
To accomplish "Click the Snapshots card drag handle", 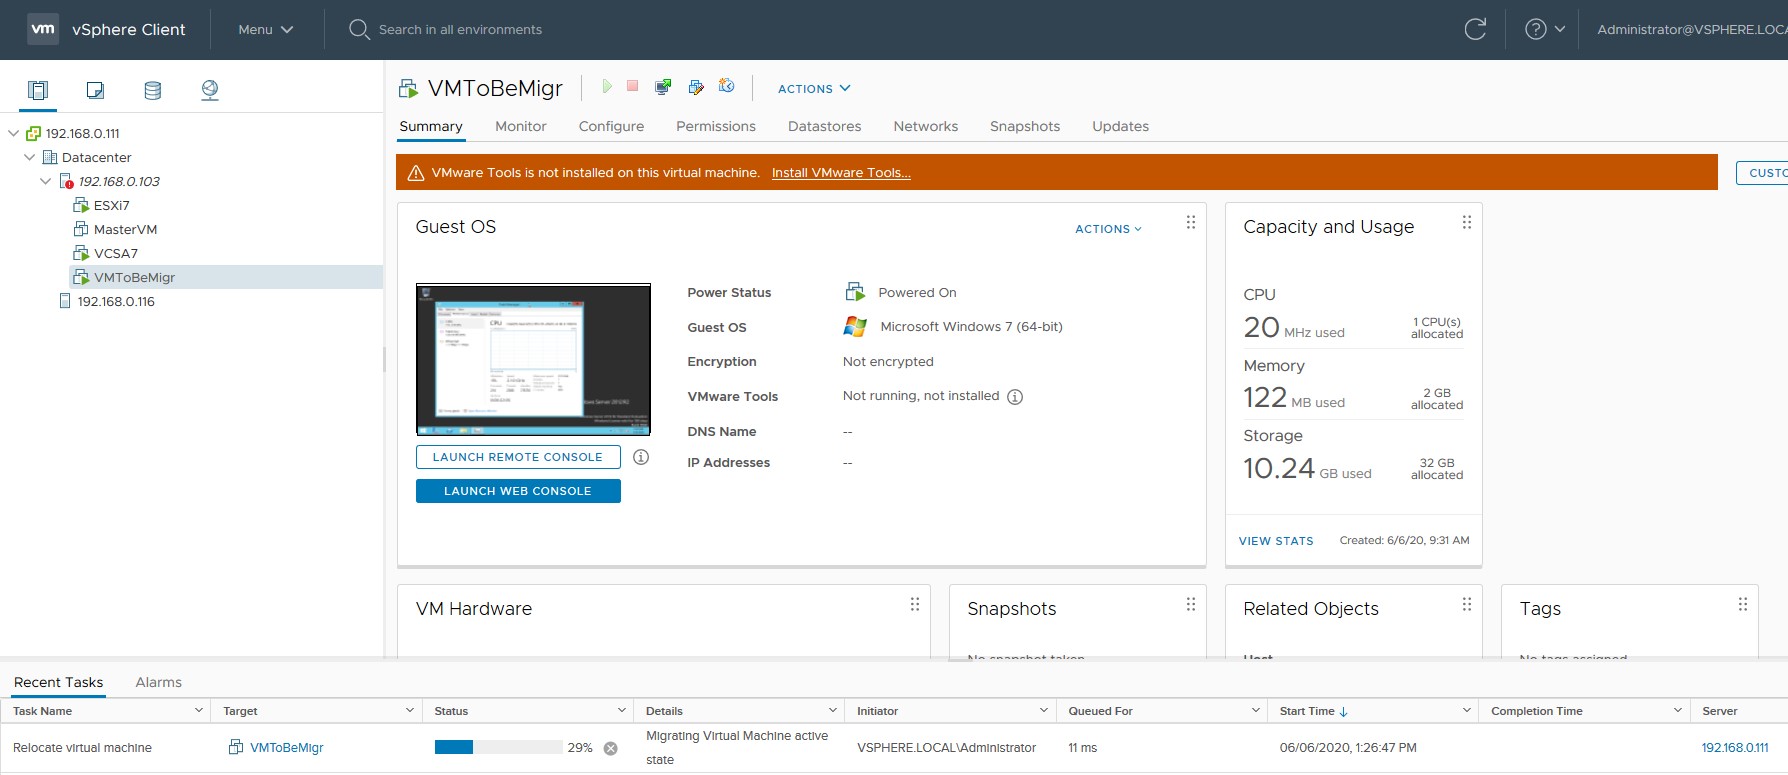I will click(x=1190, y=605).
